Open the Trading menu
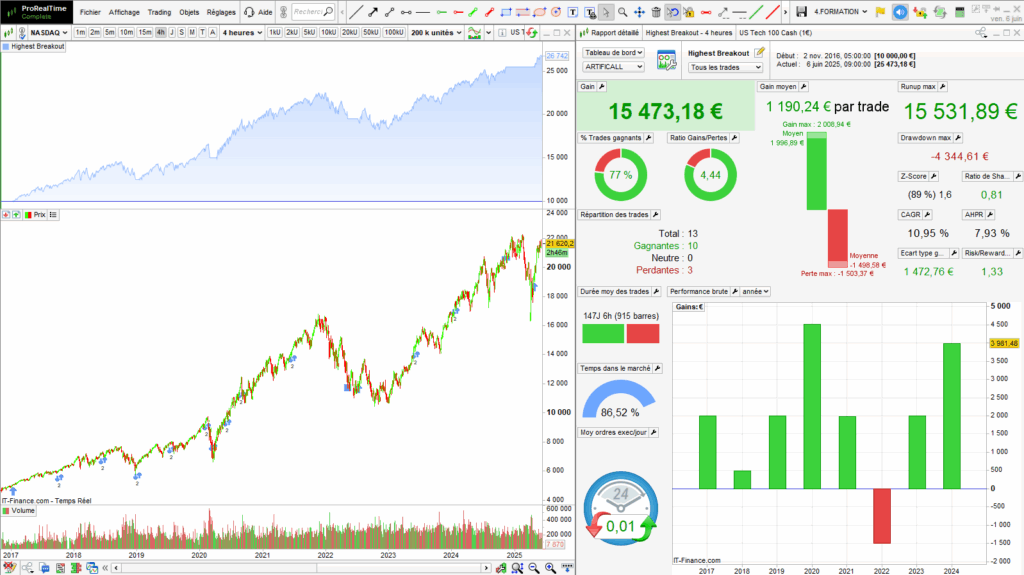This screenshot has width=1024, height=575. (x=159, y=12)
